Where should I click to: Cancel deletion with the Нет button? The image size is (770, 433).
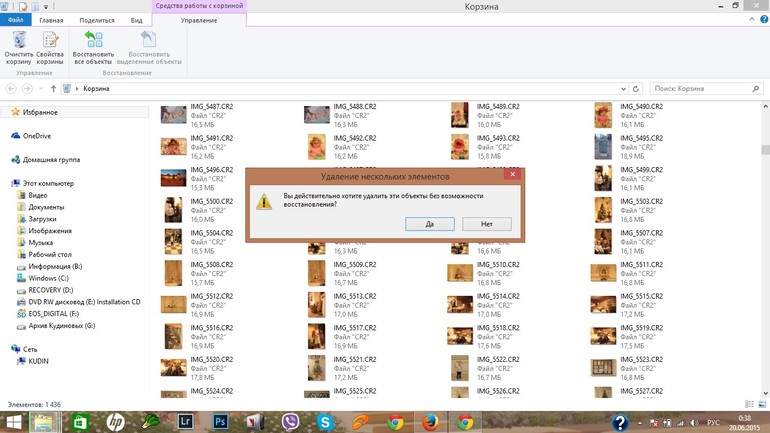coord(486,224)
